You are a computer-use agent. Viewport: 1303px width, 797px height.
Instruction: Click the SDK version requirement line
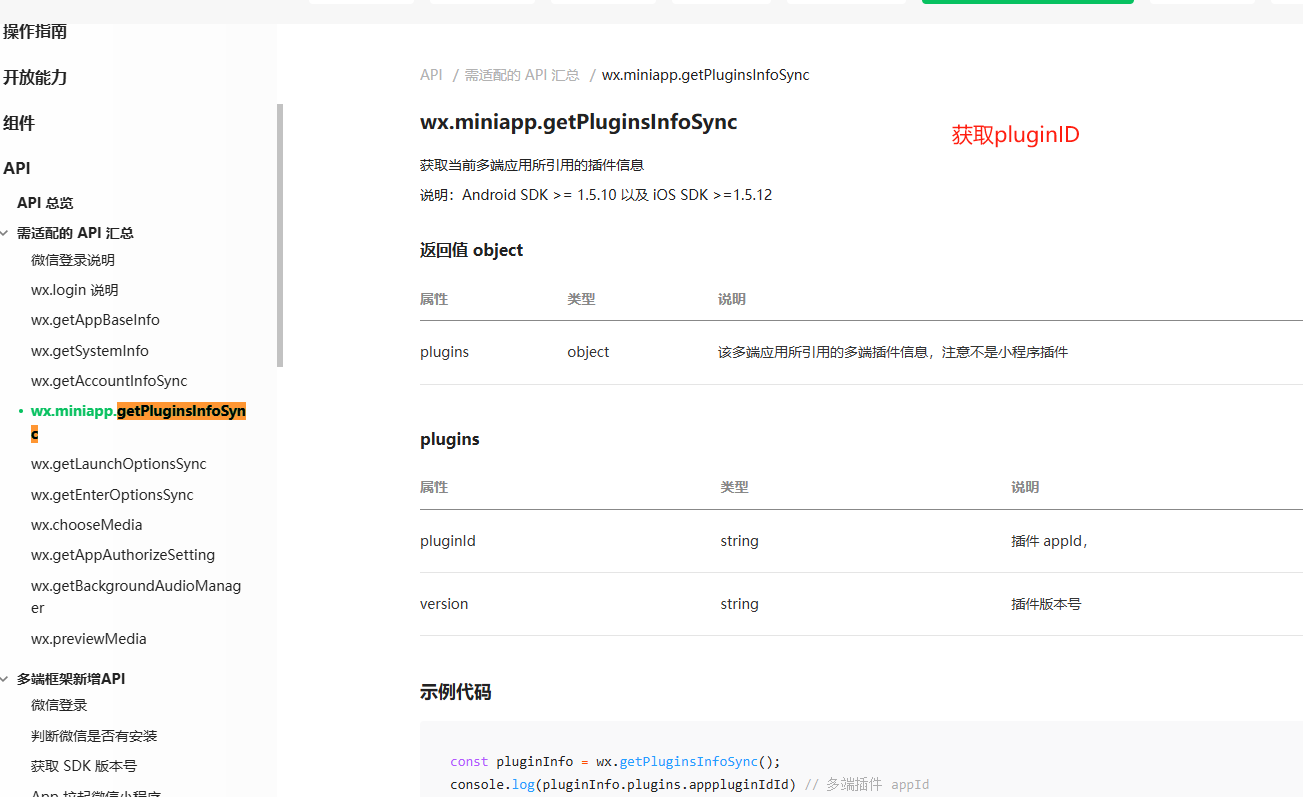click(596, 195)
